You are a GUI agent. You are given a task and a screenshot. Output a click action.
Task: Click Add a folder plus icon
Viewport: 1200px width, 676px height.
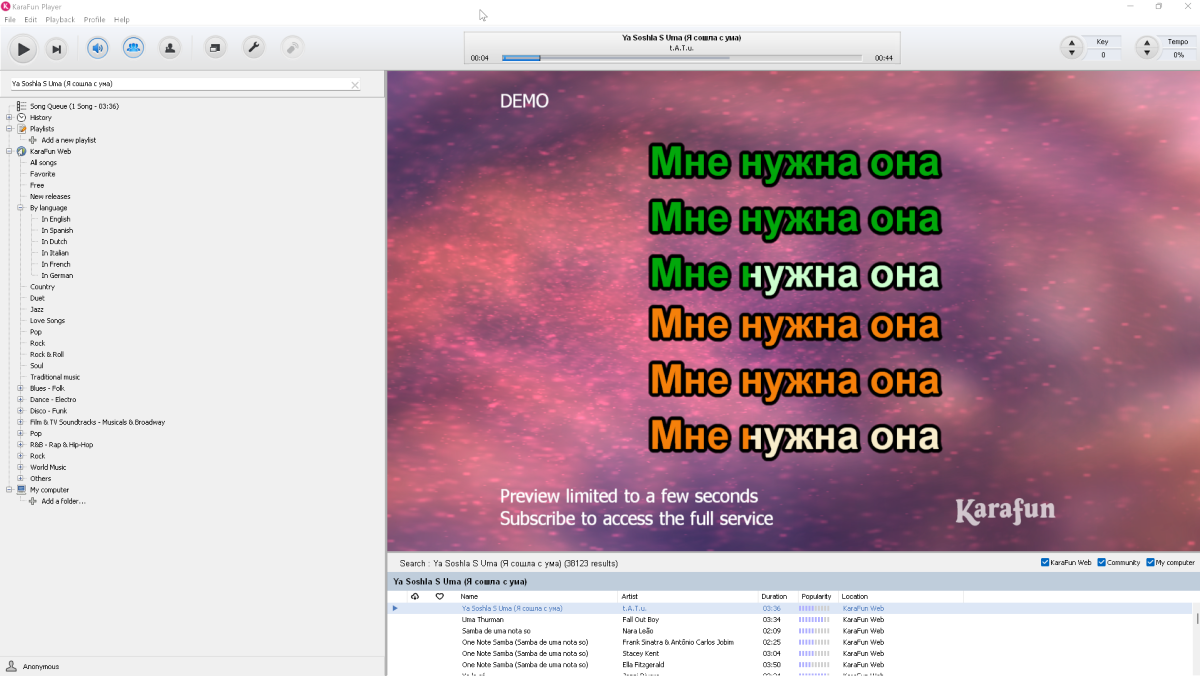[33, 501]
